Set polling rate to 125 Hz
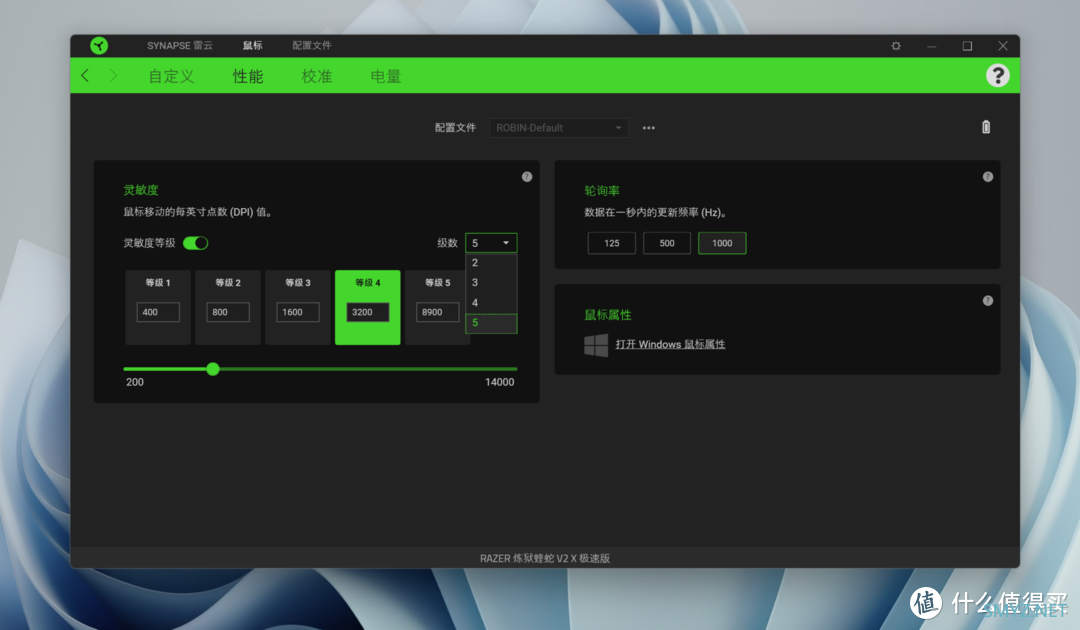 pyautogui.click(x=612, y=243)
